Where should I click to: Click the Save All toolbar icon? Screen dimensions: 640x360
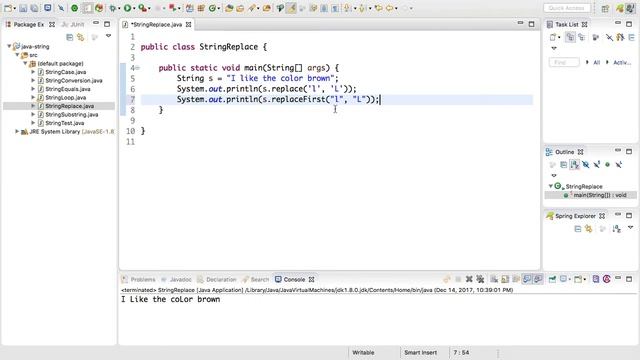pos(34,8)
